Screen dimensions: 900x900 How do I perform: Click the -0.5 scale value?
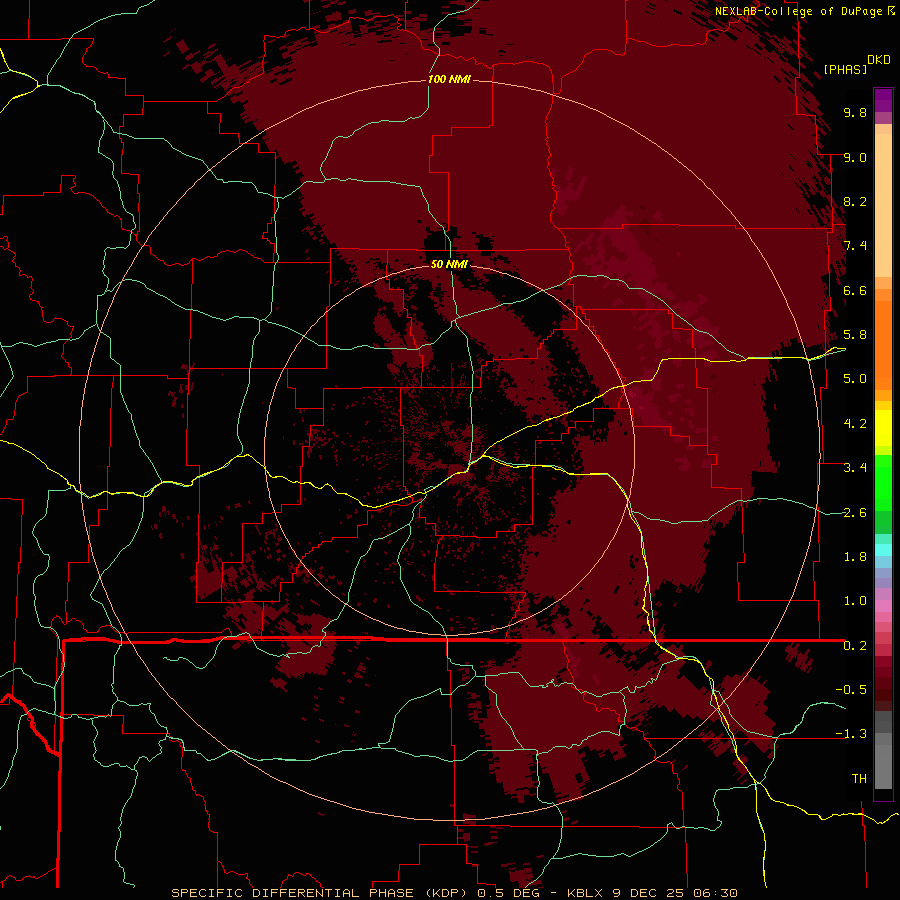pos(851,690)
